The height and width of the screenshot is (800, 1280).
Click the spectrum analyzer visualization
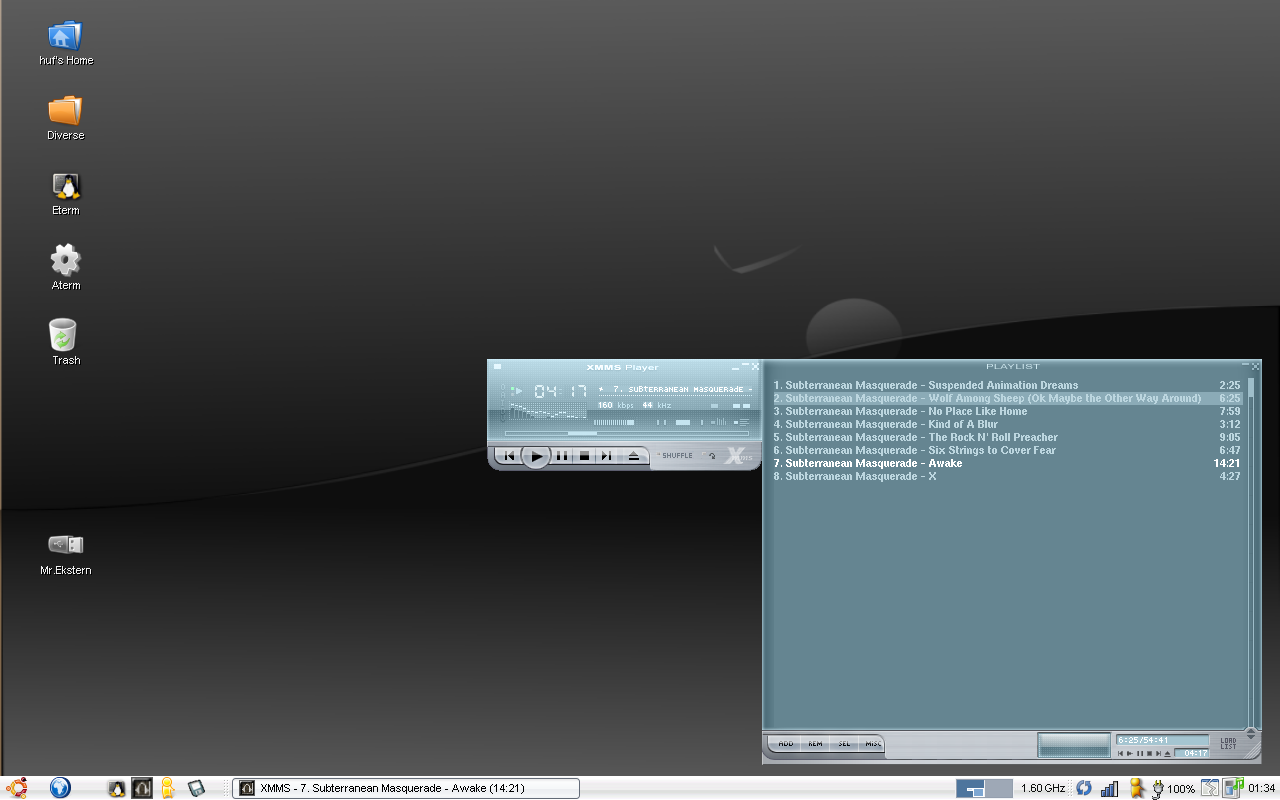(548, 411)
